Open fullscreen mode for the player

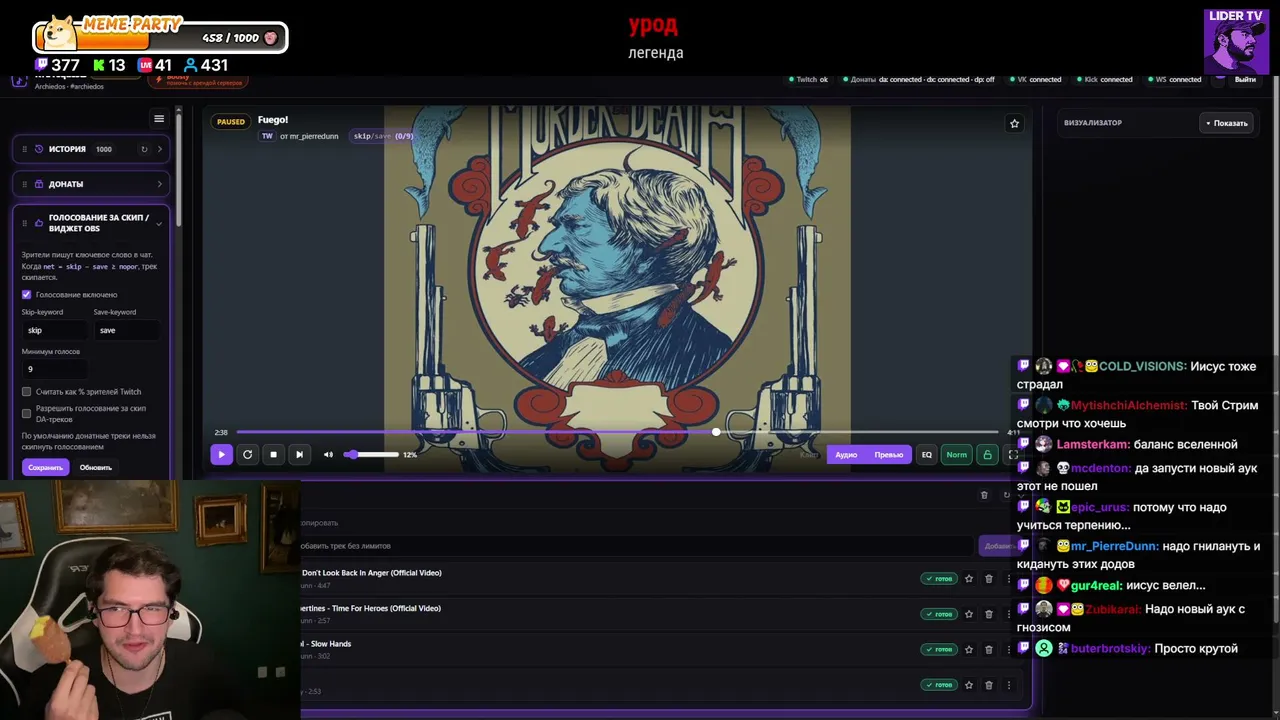(1013, 455)
